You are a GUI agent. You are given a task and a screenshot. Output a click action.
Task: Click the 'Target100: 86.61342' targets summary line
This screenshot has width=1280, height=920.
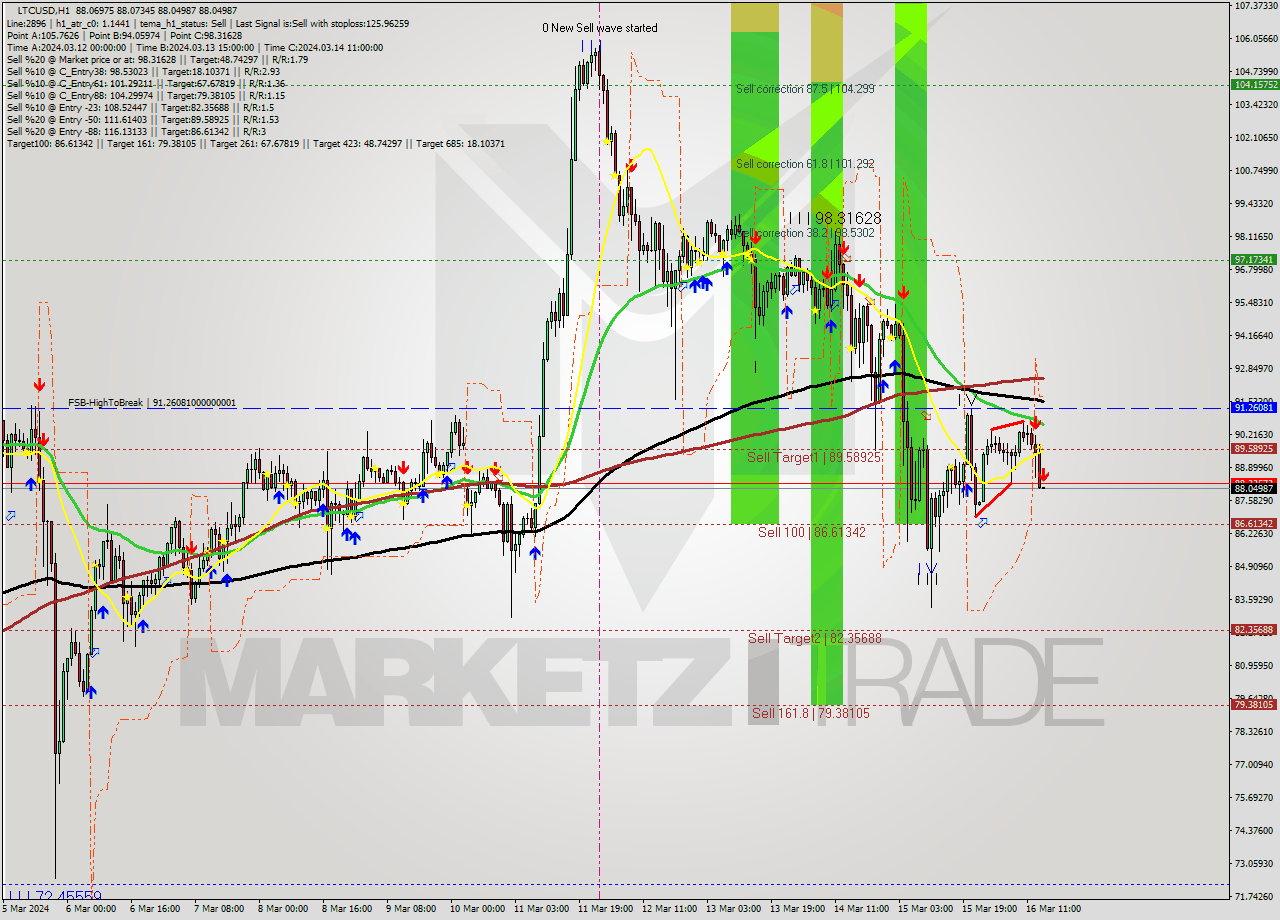(256, 143)
